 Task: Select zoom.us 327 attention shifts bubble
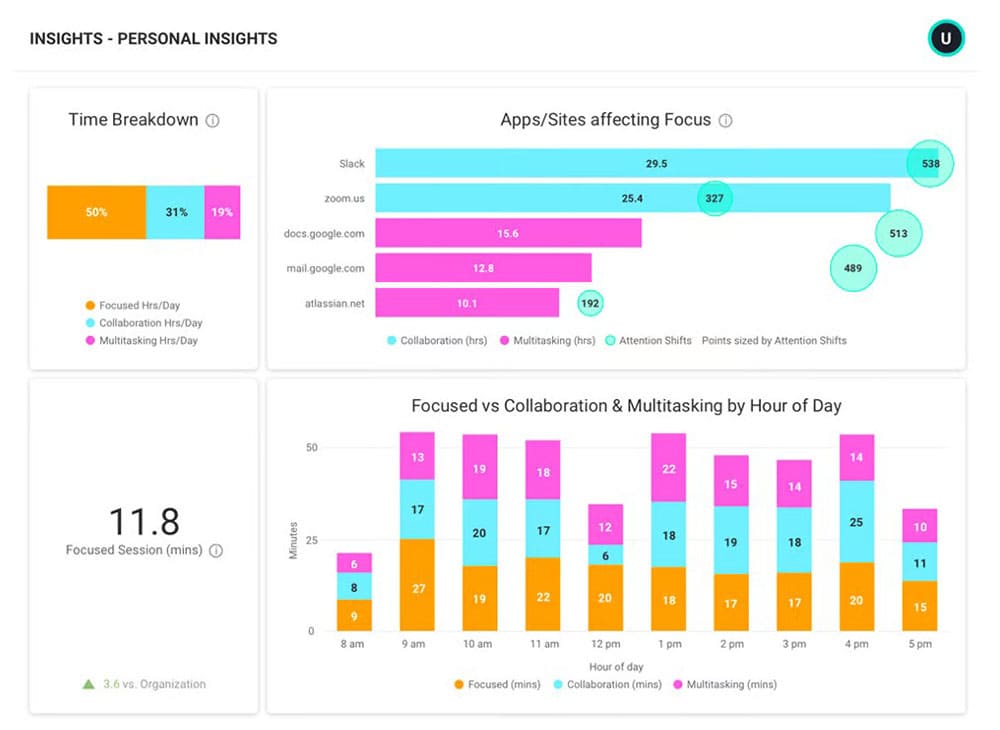(714, 198)
